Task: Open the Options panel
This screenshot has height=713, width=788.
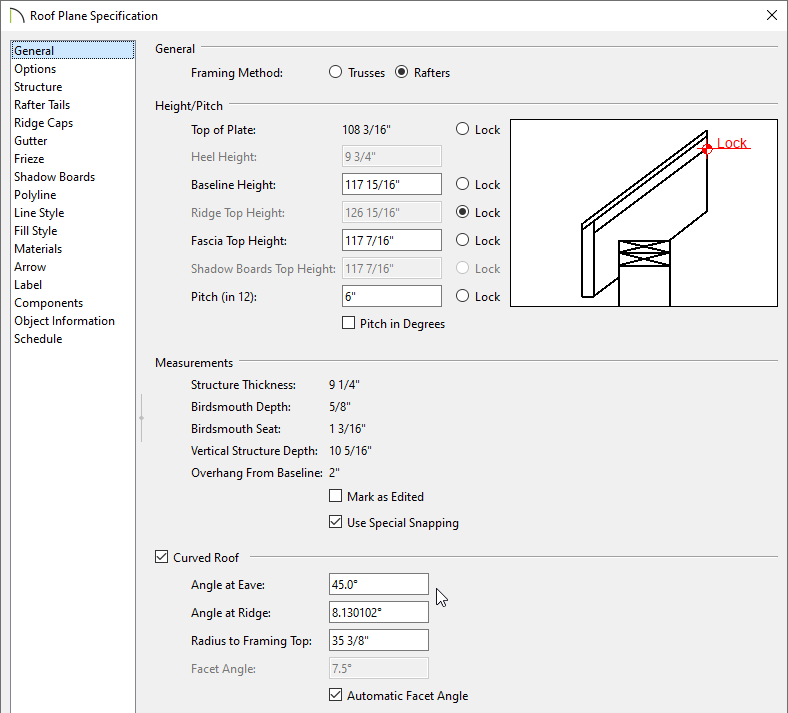Action: point(35,69)
